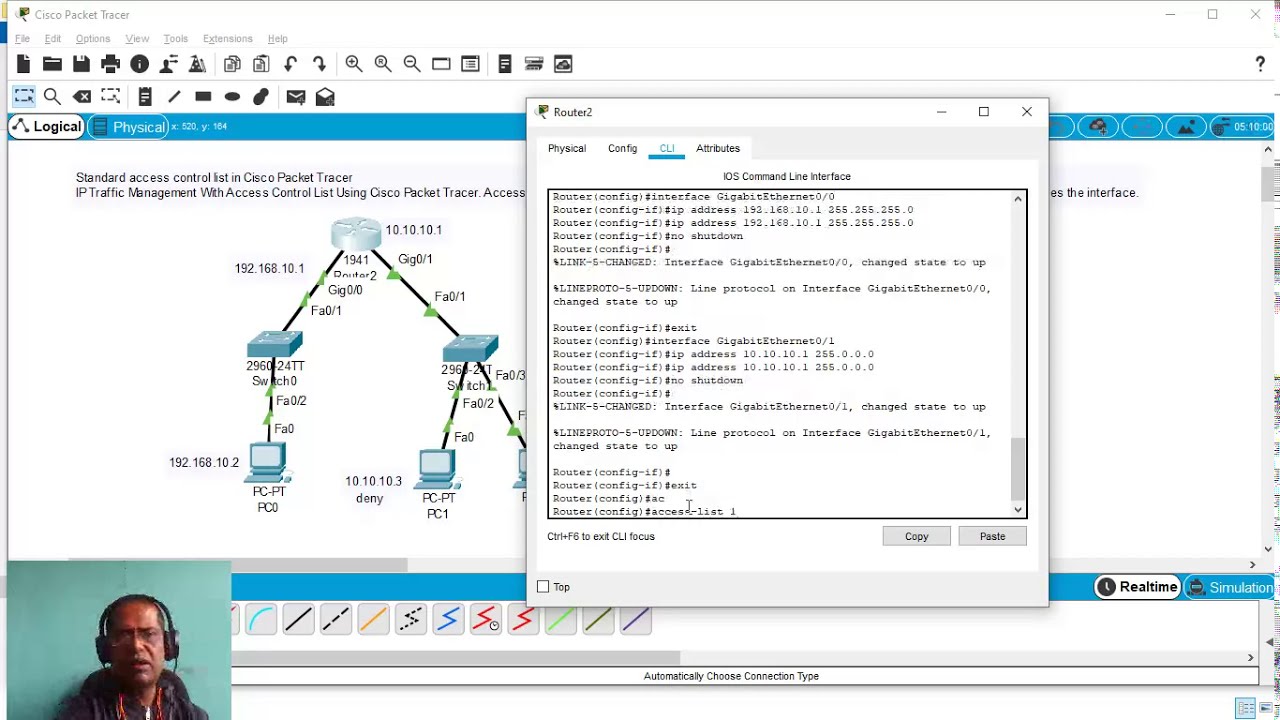The width and height of the screenshot is (1280, 720).
Task: Switch to Logical workspace view
Action: click(x=46, y=127)
